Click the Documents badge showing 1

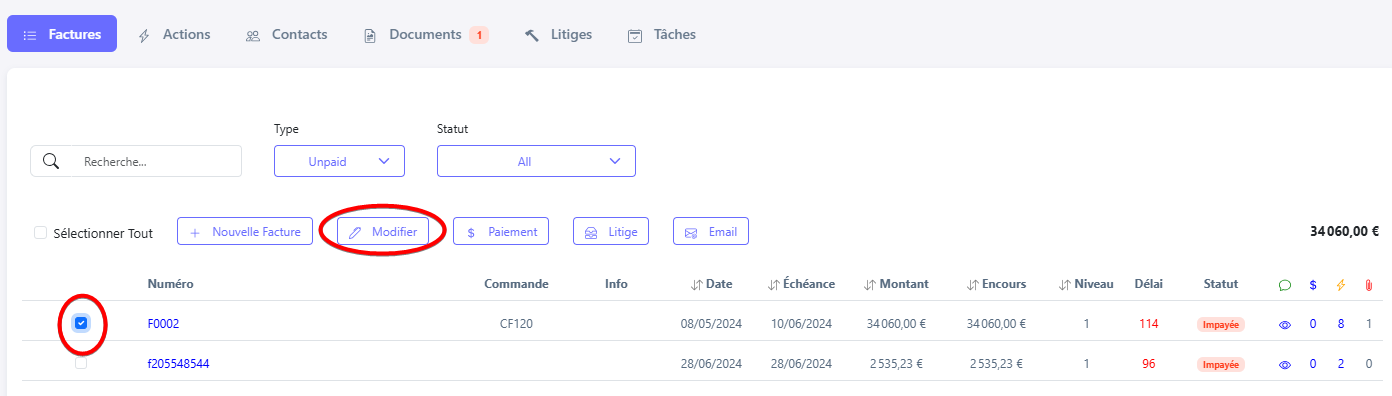479,35
